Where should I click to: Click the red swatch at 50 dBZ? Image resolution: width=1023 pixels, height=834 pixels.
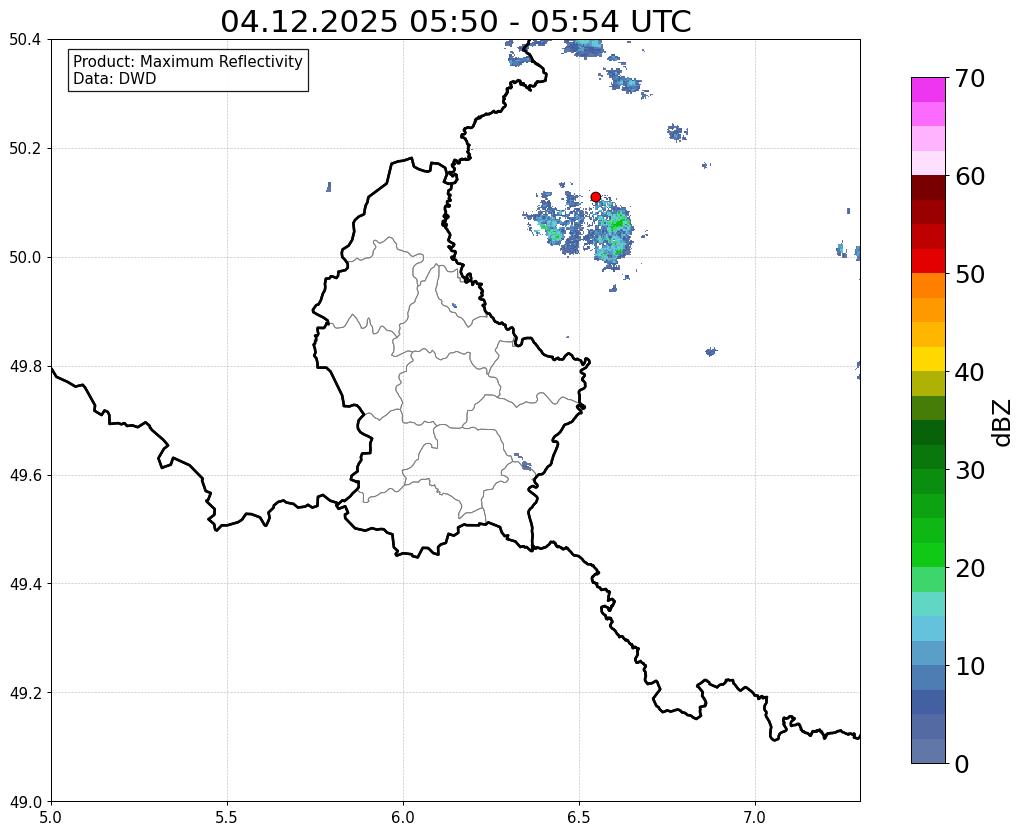928,261
